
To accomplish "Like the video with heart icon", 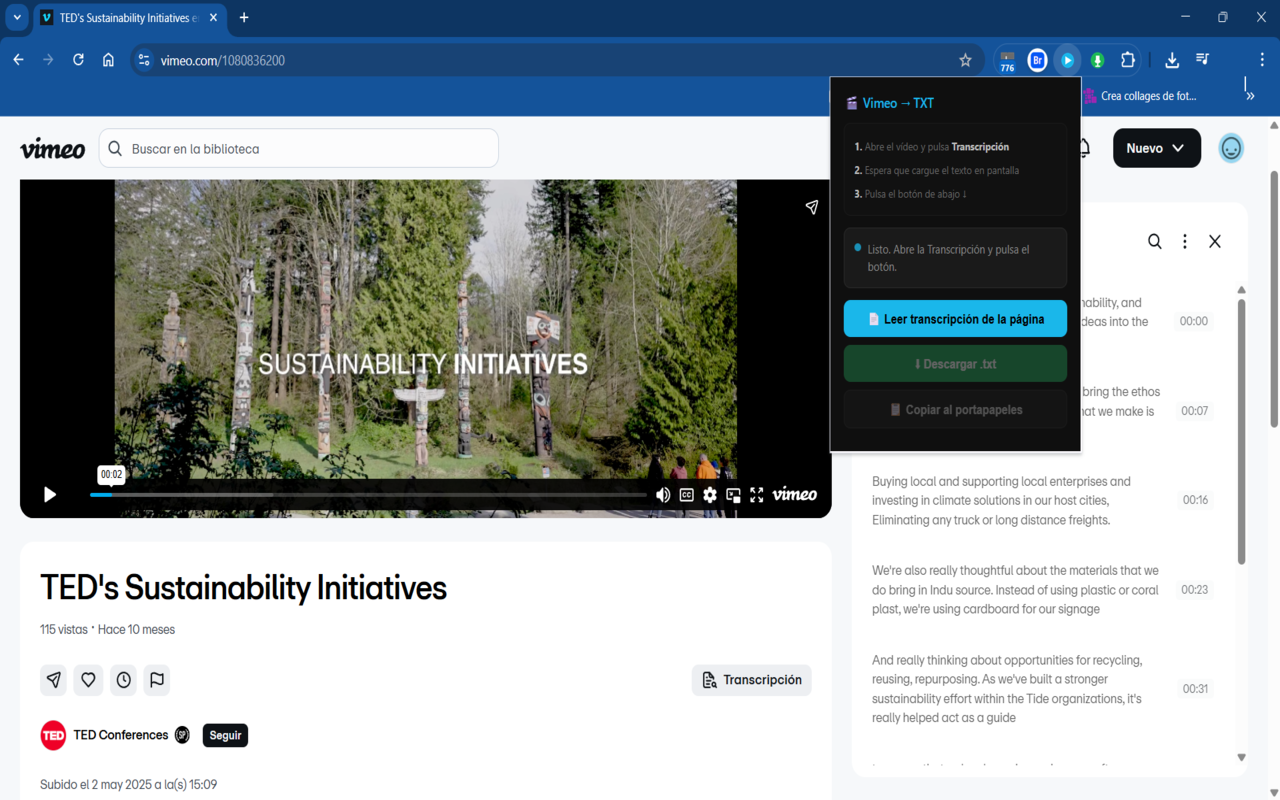I will tap(88, 680).
